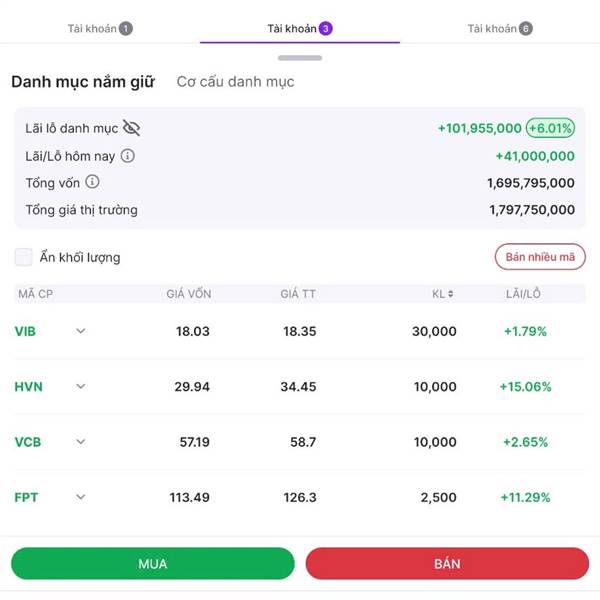Sort holdings by the KL arrows icon
Image resolution: width=600 pixels, height=600 pixels.
(451, 294)
